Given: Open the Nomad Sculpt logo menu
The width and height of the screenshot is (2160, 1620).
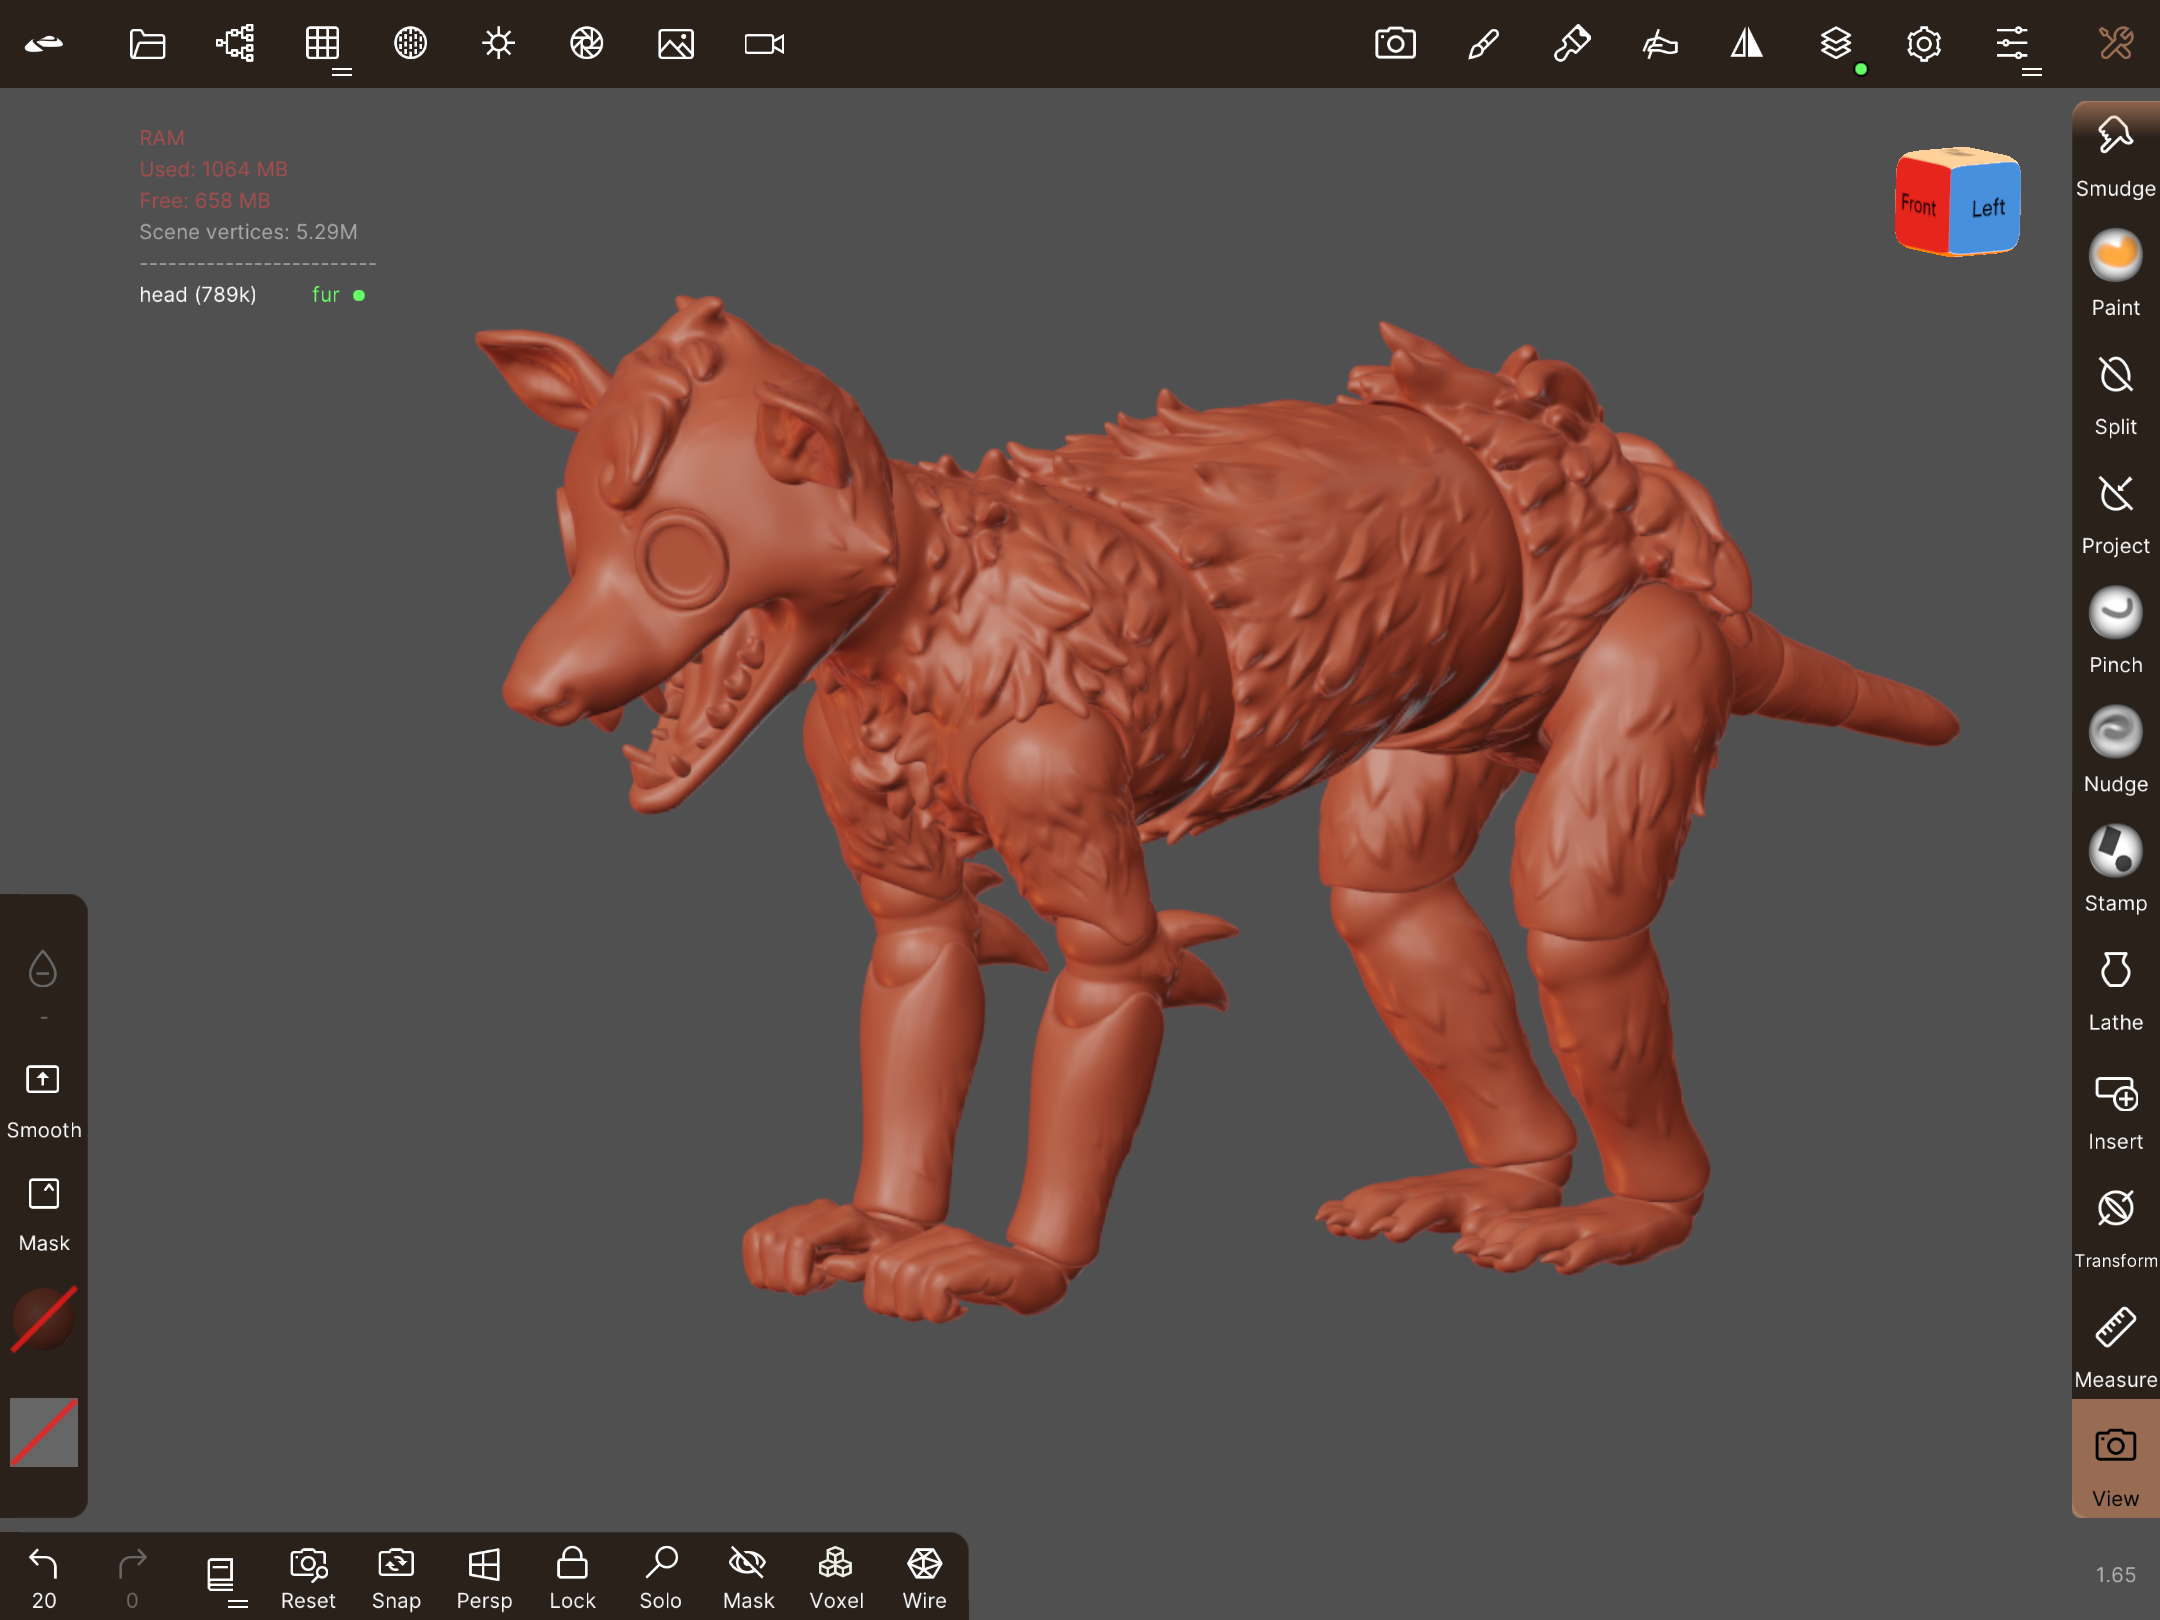Looking at the screenshot, I should coord(44,44).
